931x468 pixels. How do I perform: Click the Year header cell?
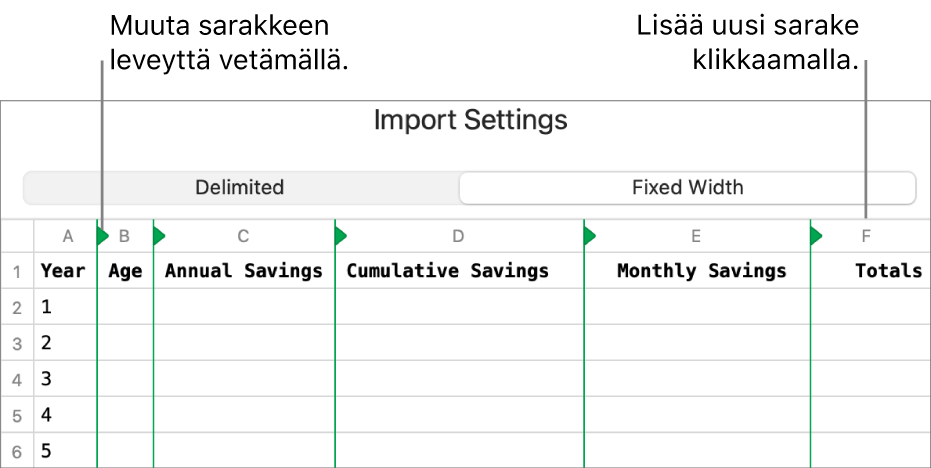coord(63,271)
